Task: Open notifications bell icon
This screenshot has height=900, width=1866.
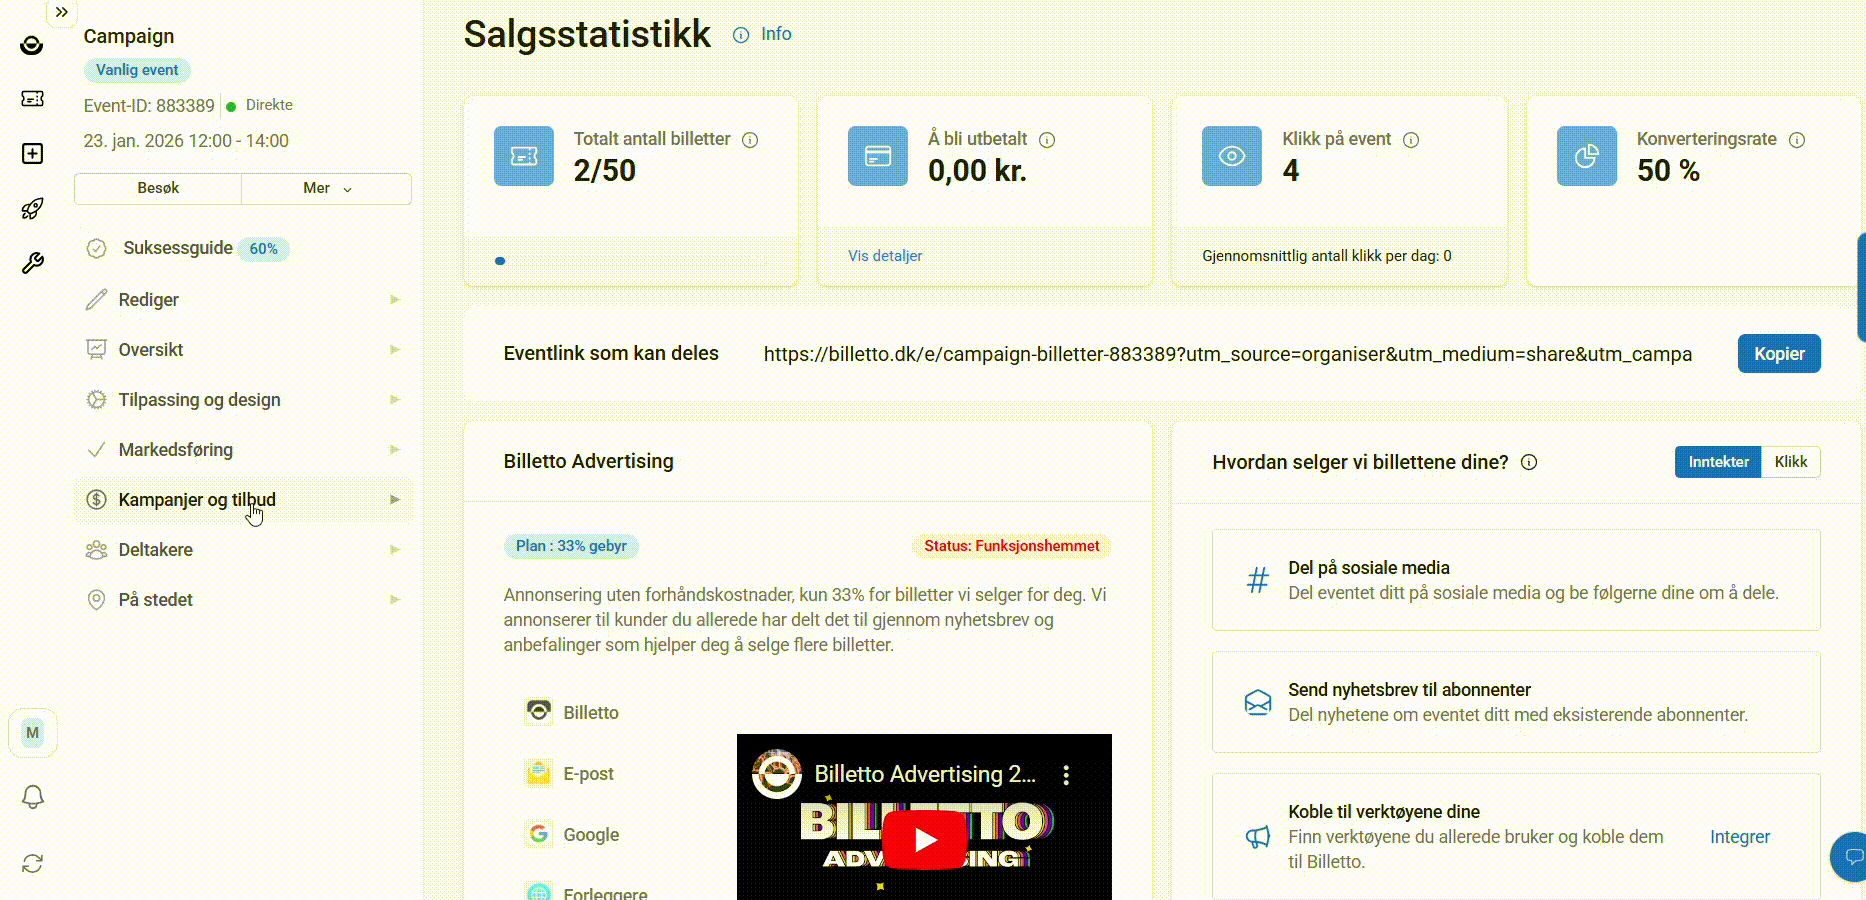Action: tap(32, 797)
